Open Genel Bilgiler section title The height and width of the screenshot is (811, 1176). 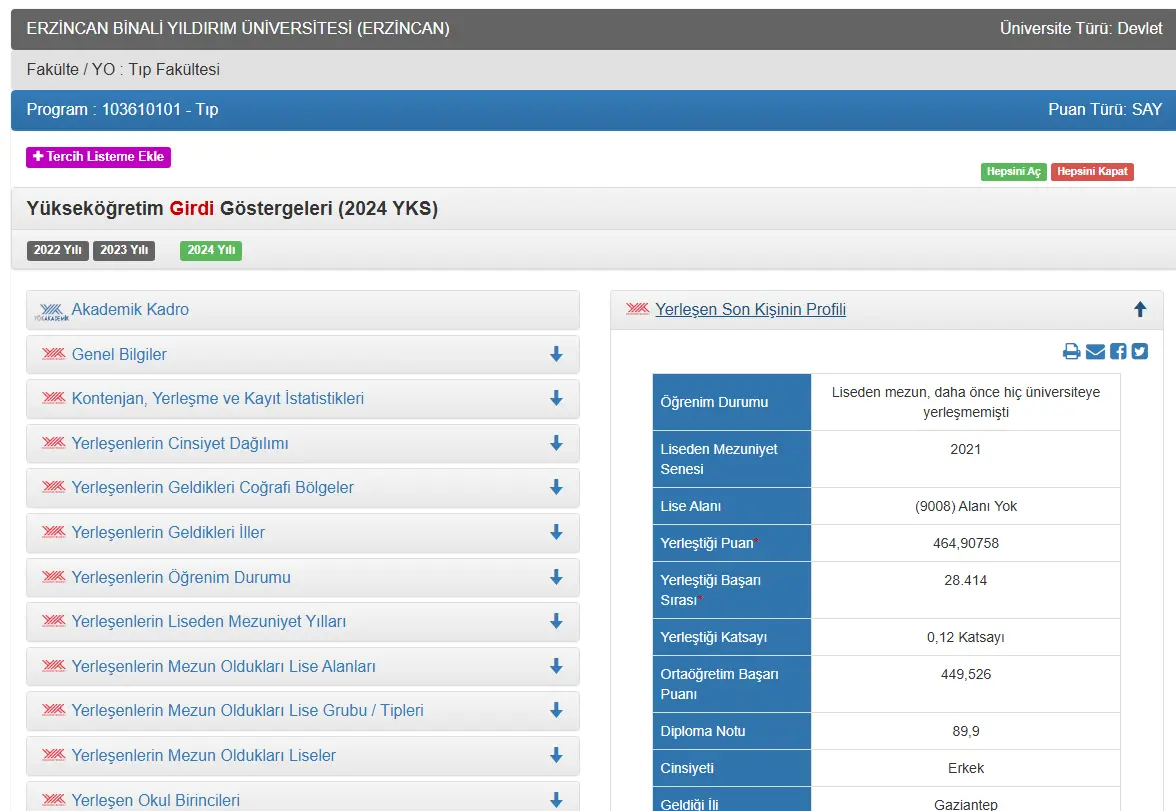[119, 354]
